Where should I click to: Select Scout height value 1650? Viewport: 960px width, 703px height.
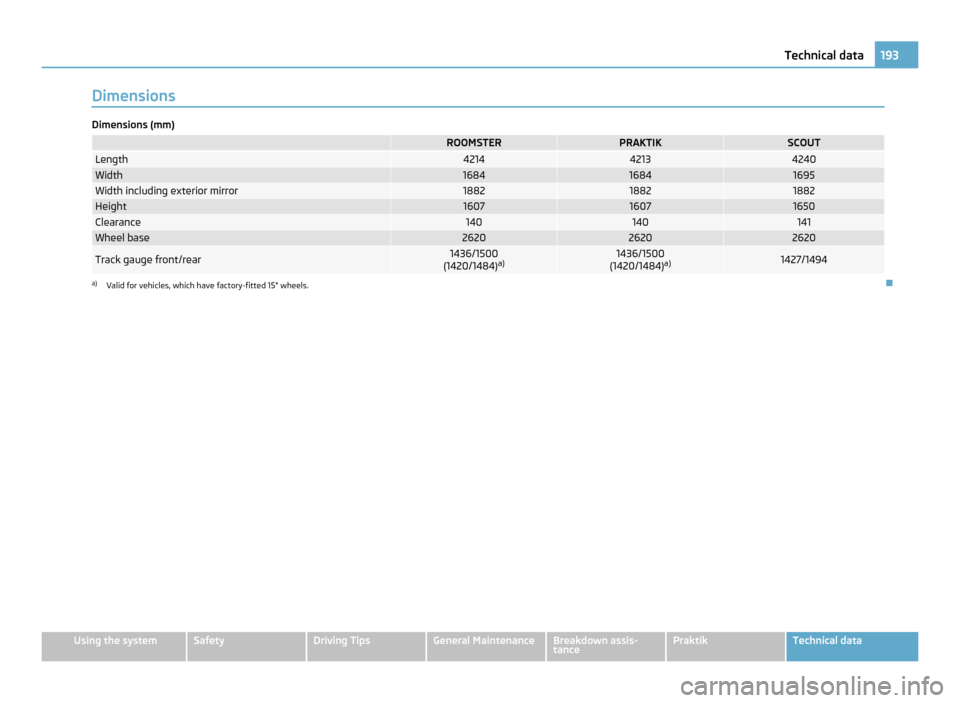click(x=803, y=206)
